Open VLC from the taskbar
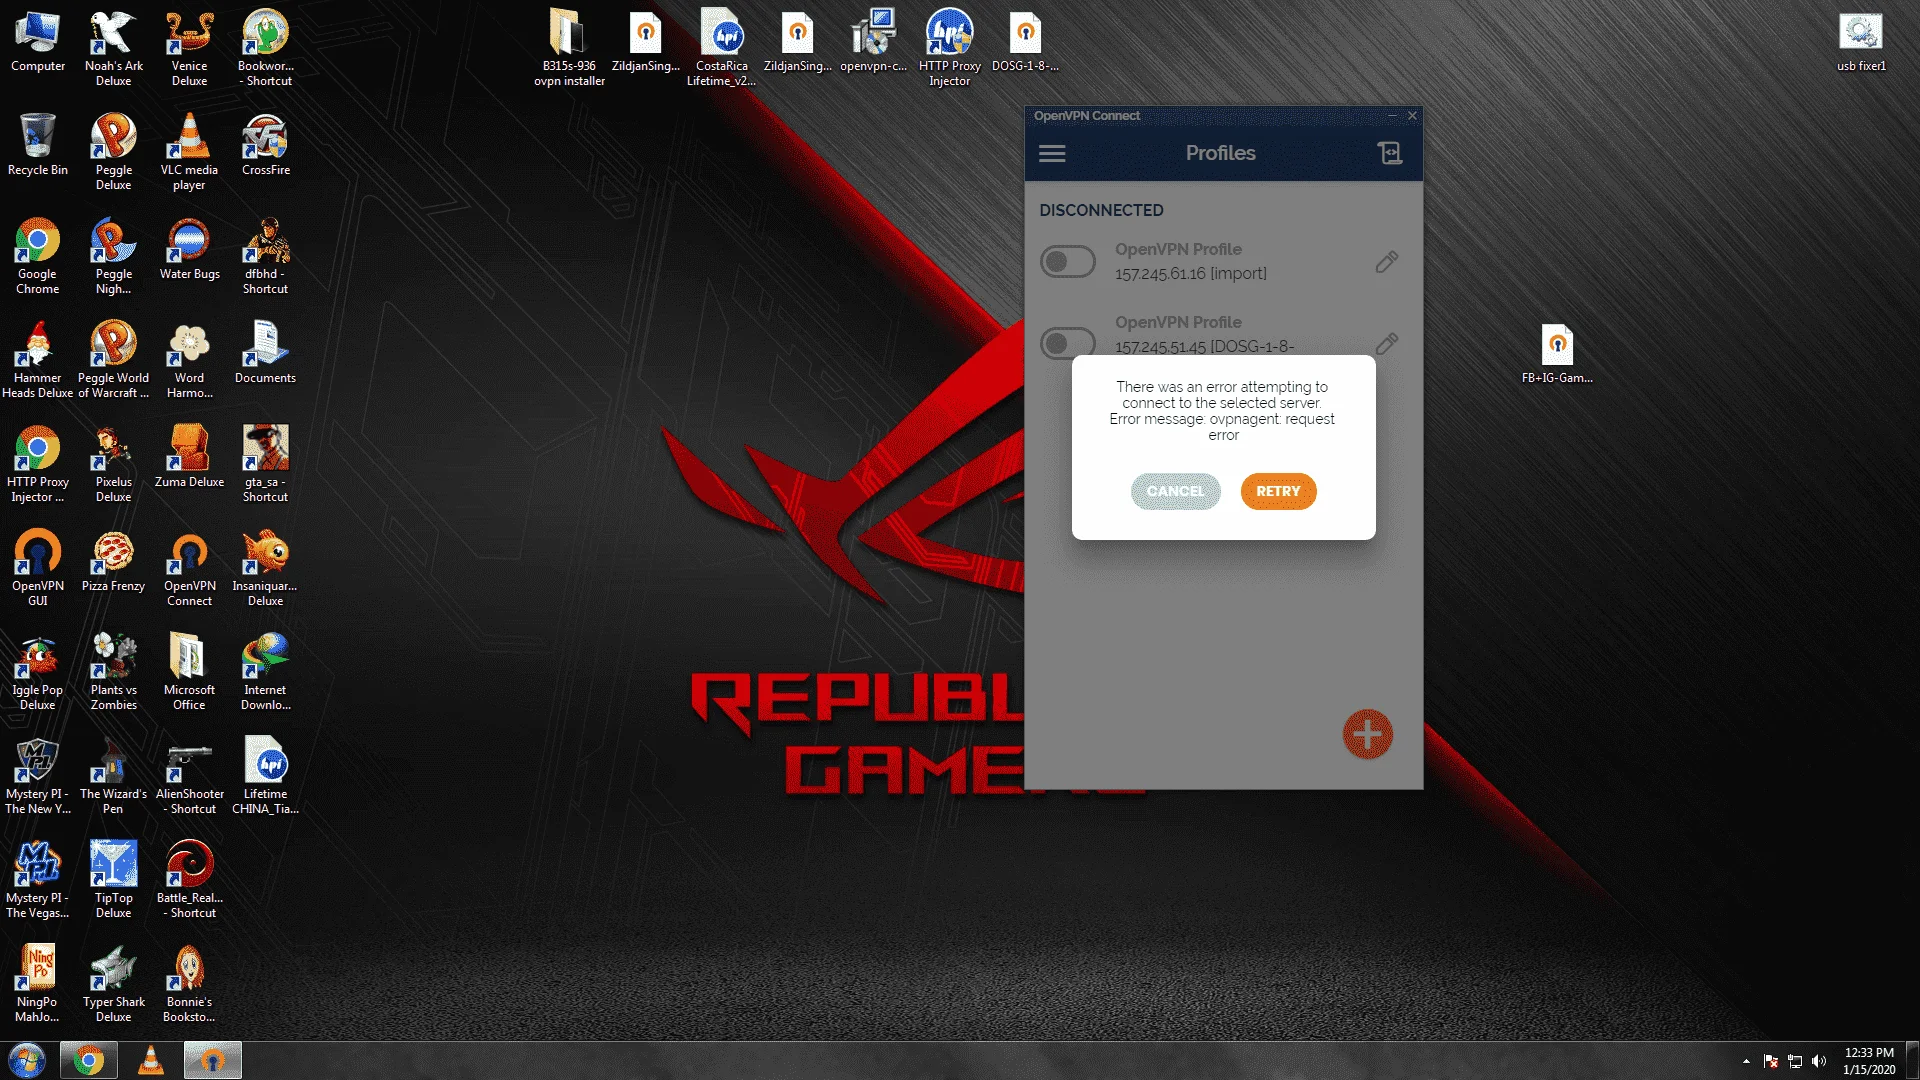 [151, 1061]
